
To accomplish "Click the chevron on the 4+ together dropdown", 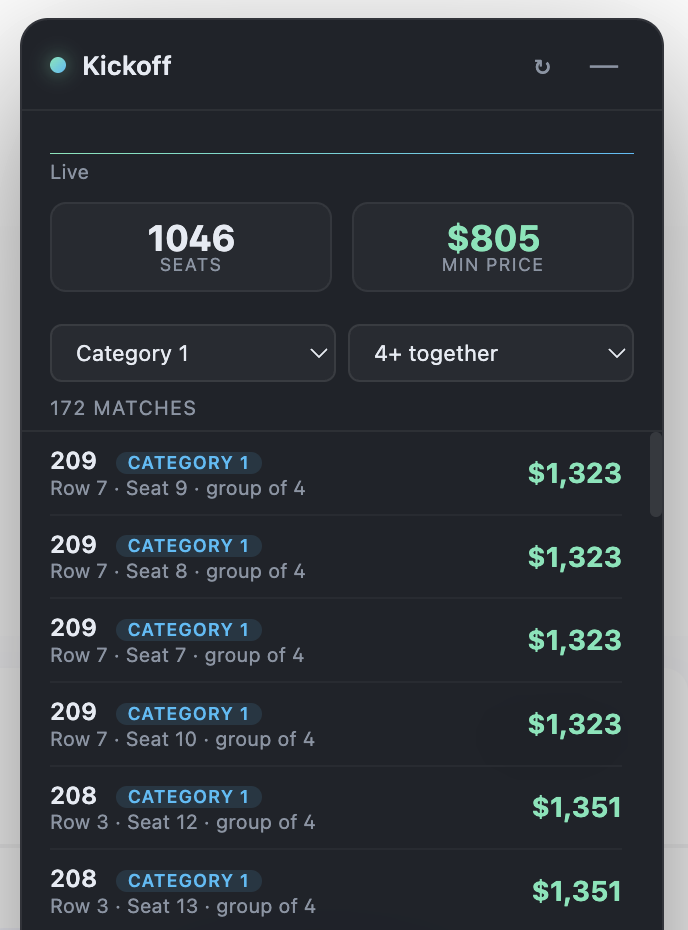I will point(617,353).
